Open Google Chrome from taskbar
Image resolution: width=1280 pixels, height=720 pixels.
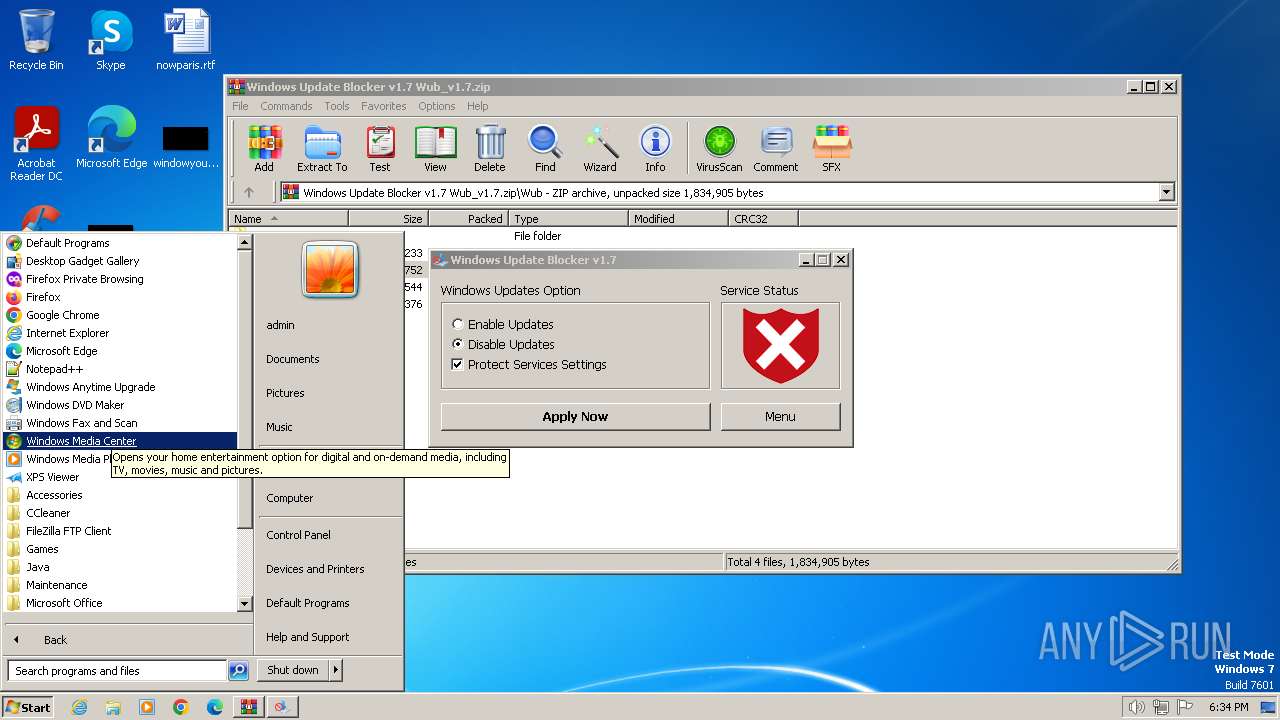click(181, 707)
